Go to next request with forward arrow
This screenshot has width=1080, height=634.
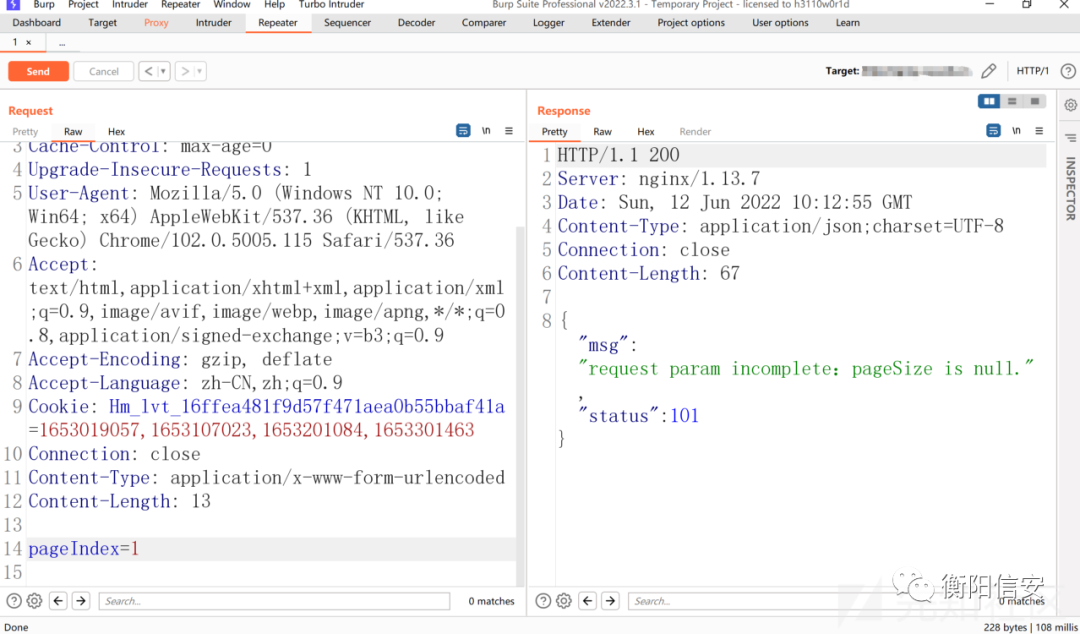185,71
